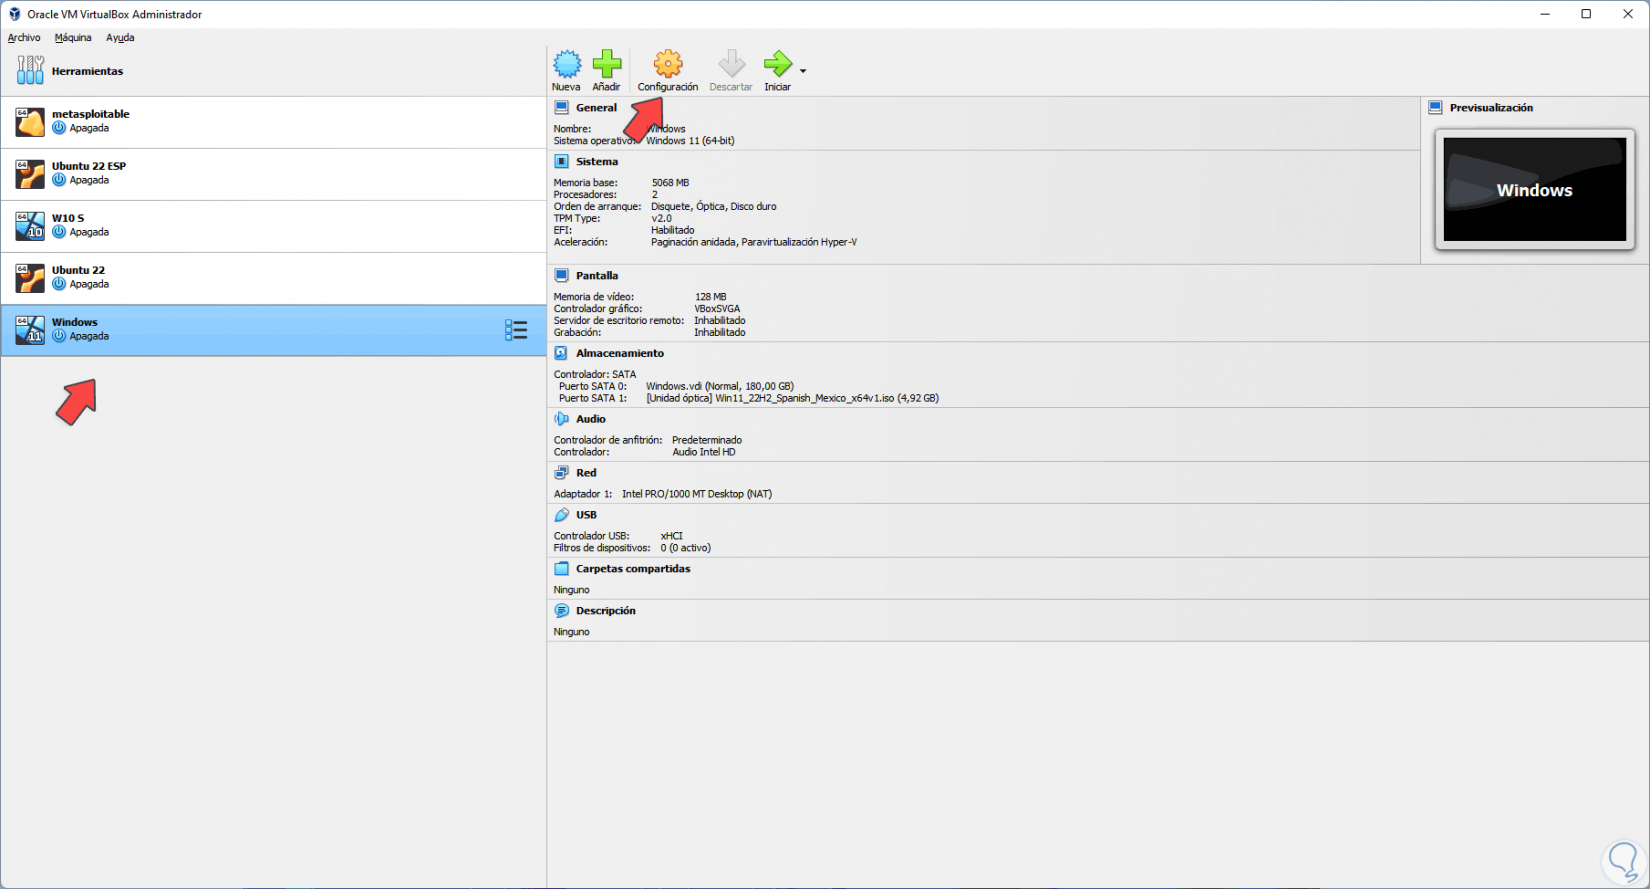The height and width of the screenshot is (889, 1650).
Task: Click the 5068 MB base memory value
Action: 670,183
